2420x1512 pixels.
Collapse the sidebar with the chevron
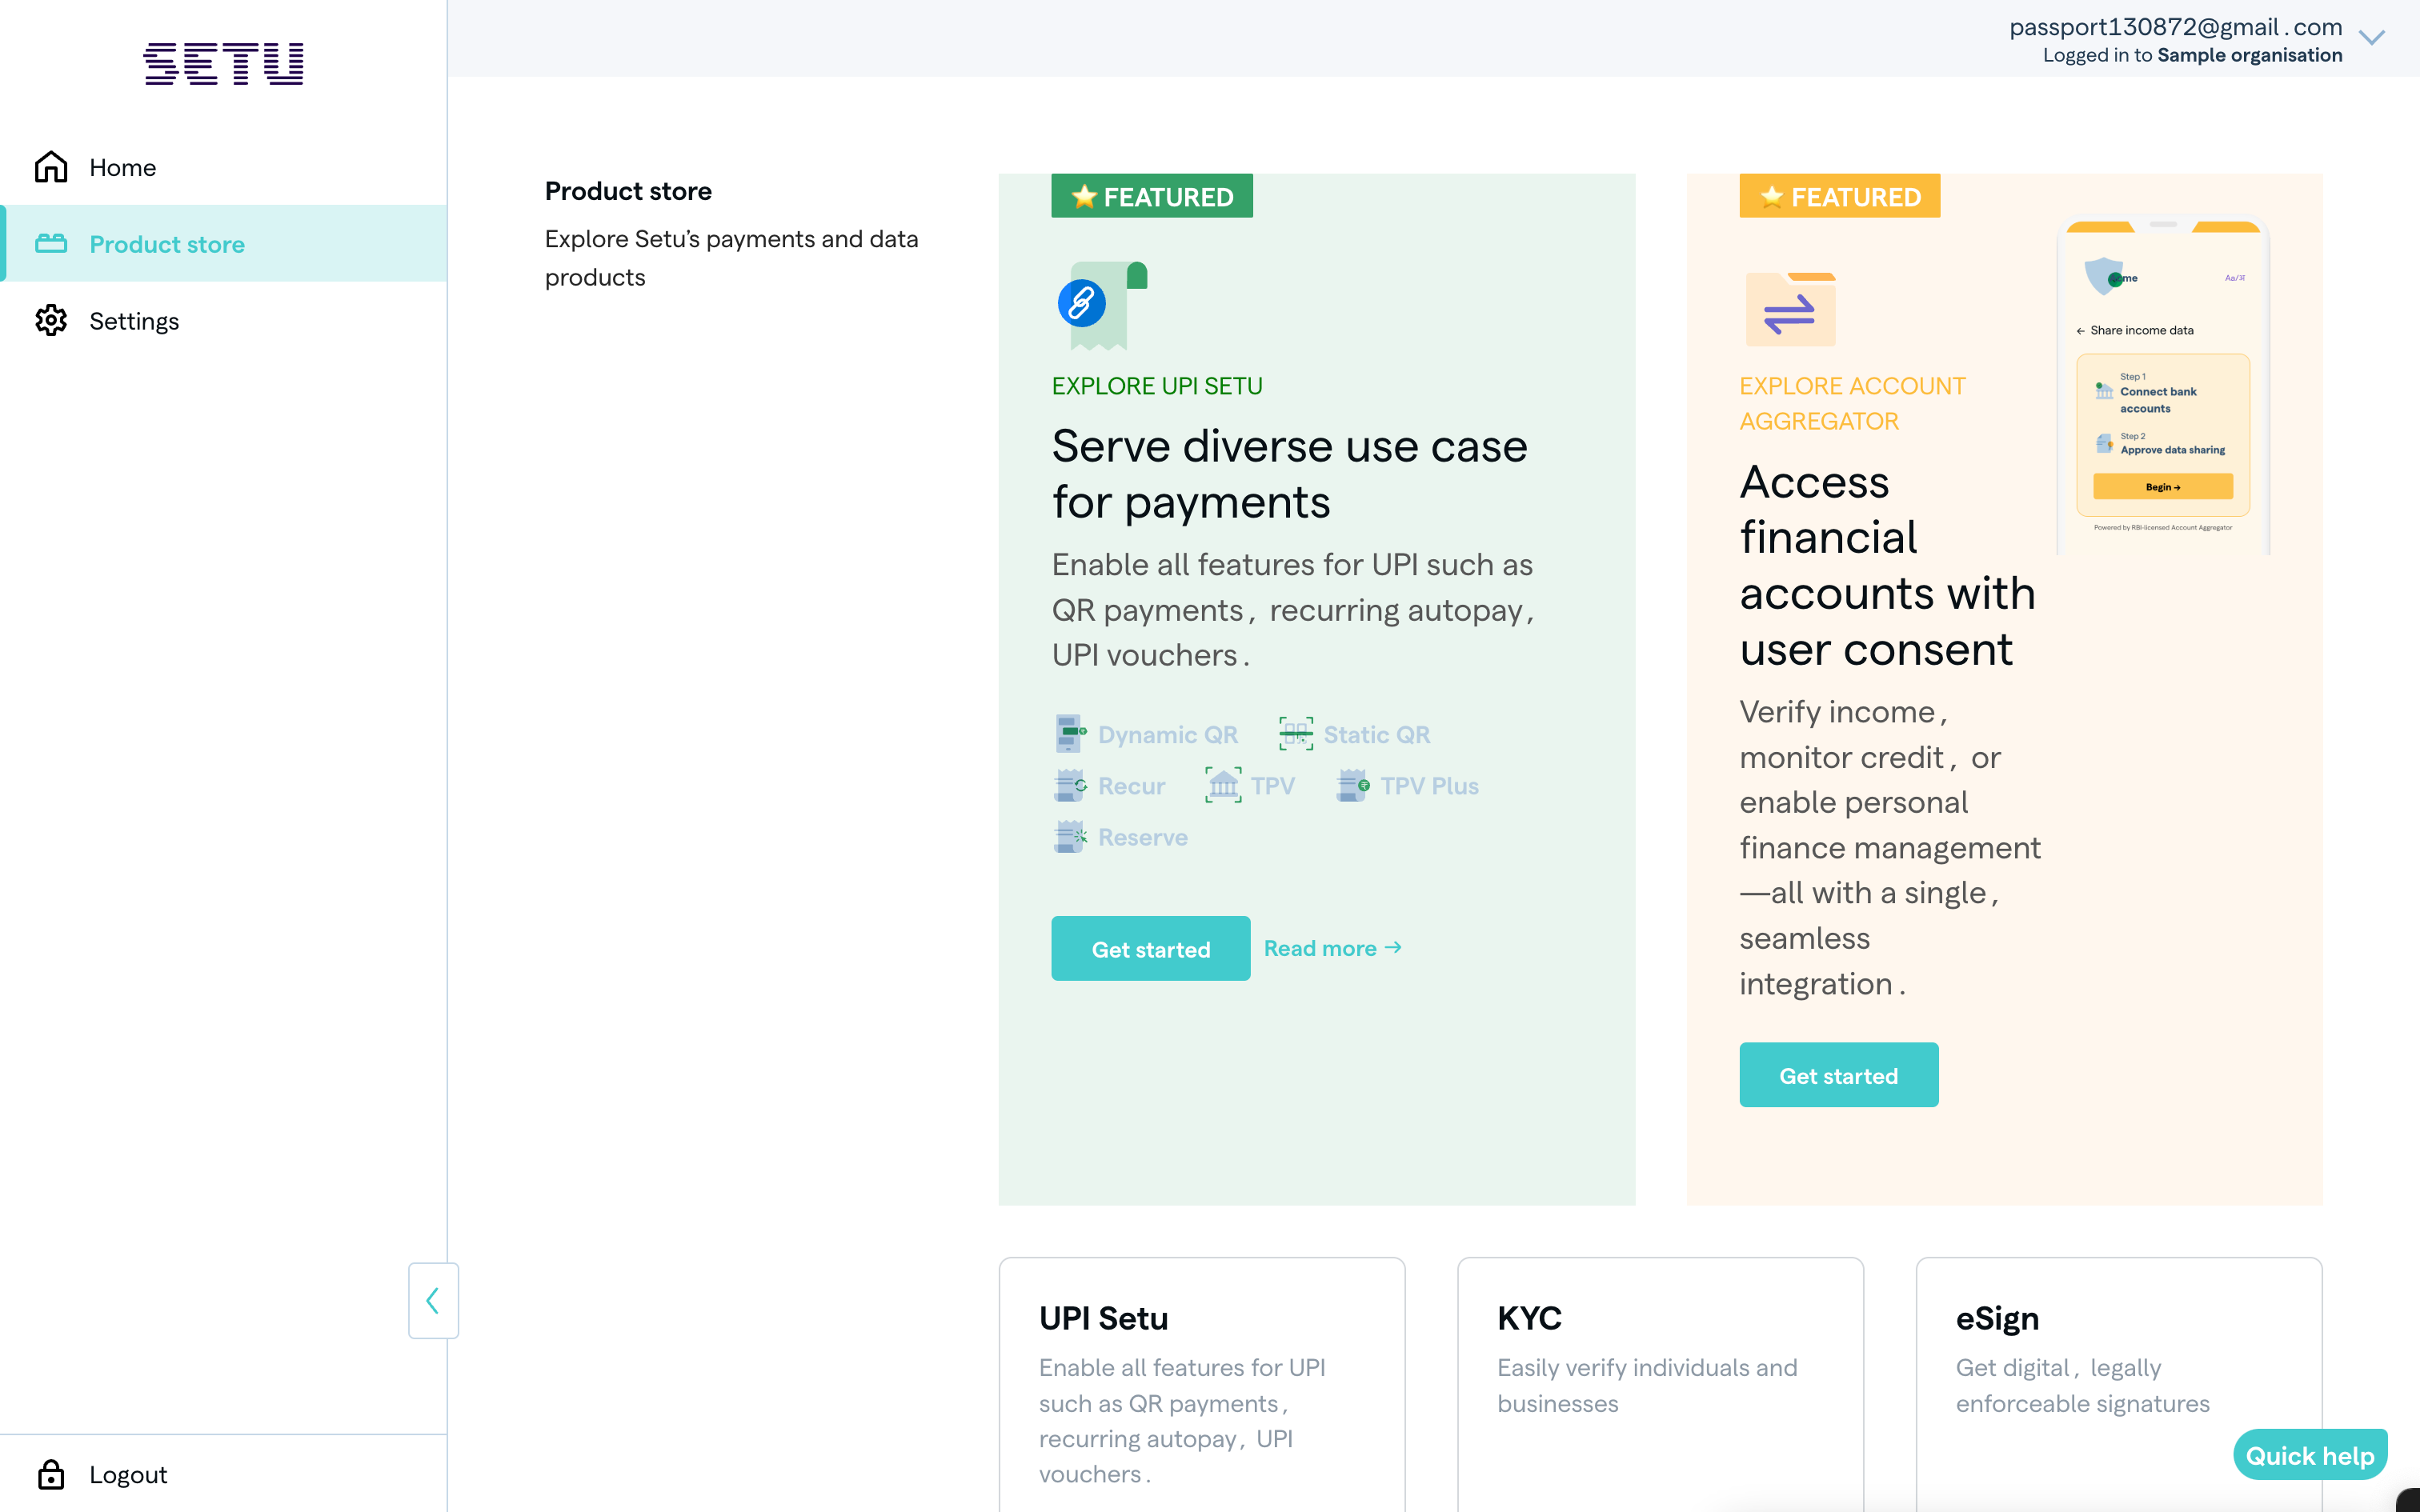433,1300
